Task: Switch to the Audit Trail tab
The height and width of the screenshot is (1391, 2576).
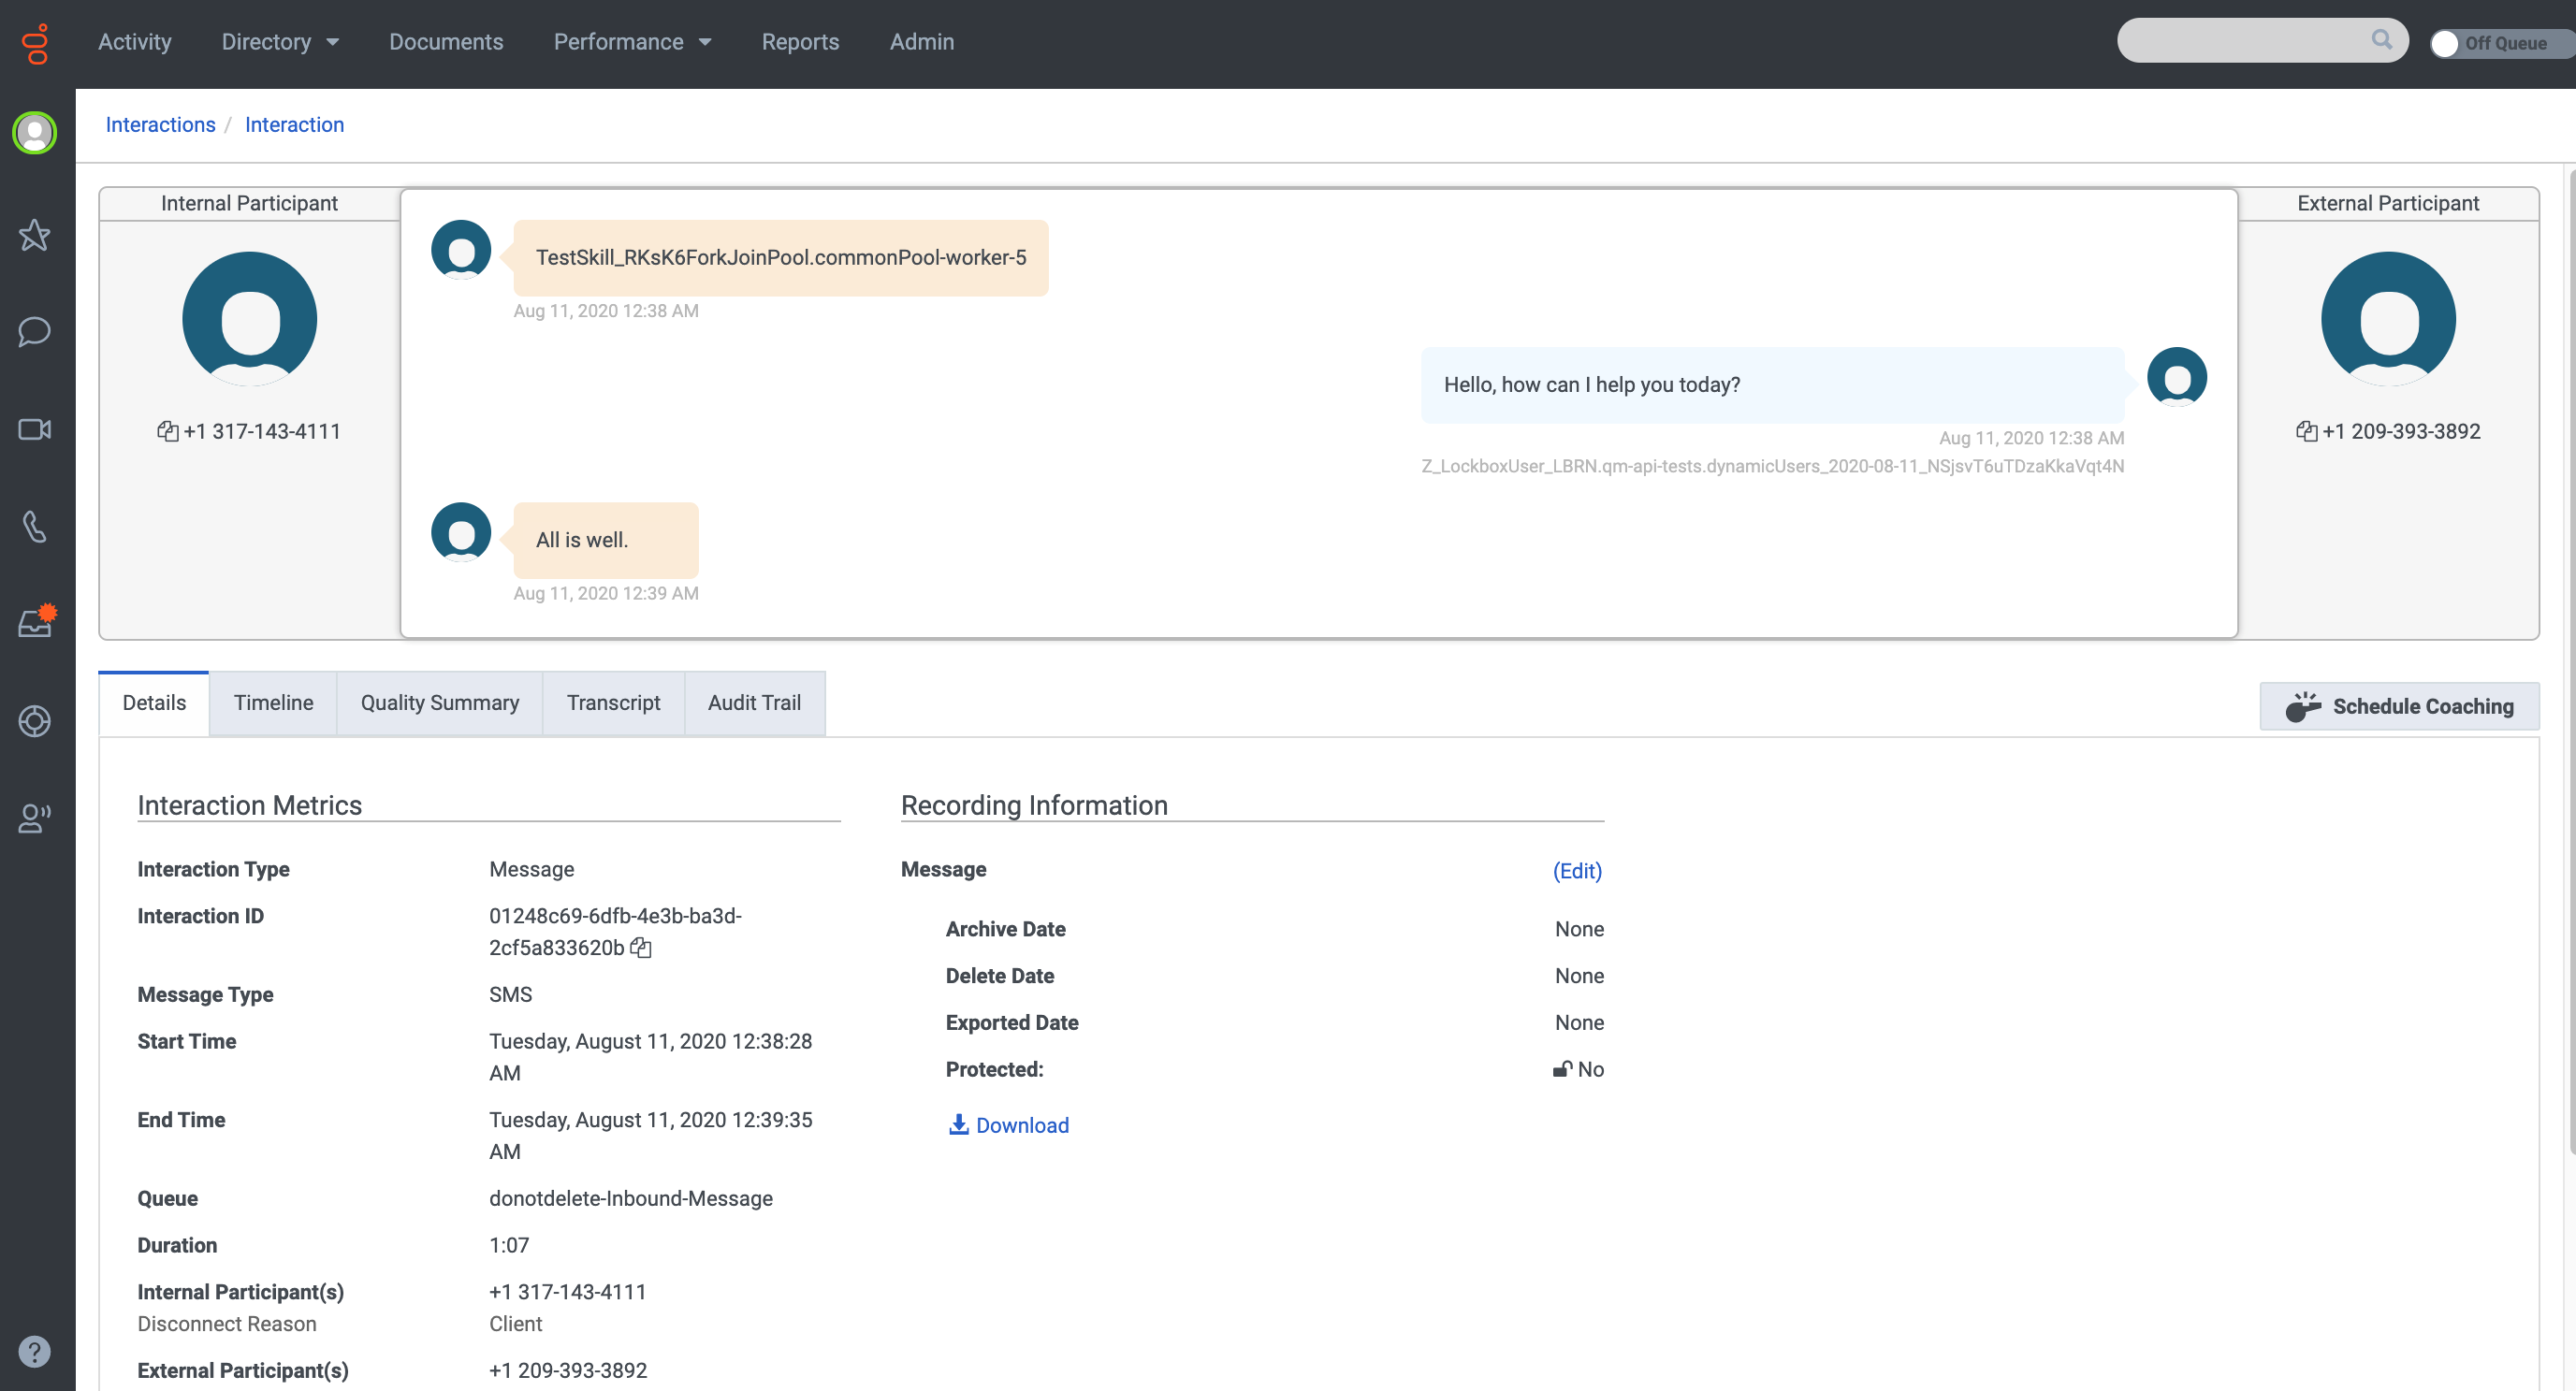Action: point(754,703)
